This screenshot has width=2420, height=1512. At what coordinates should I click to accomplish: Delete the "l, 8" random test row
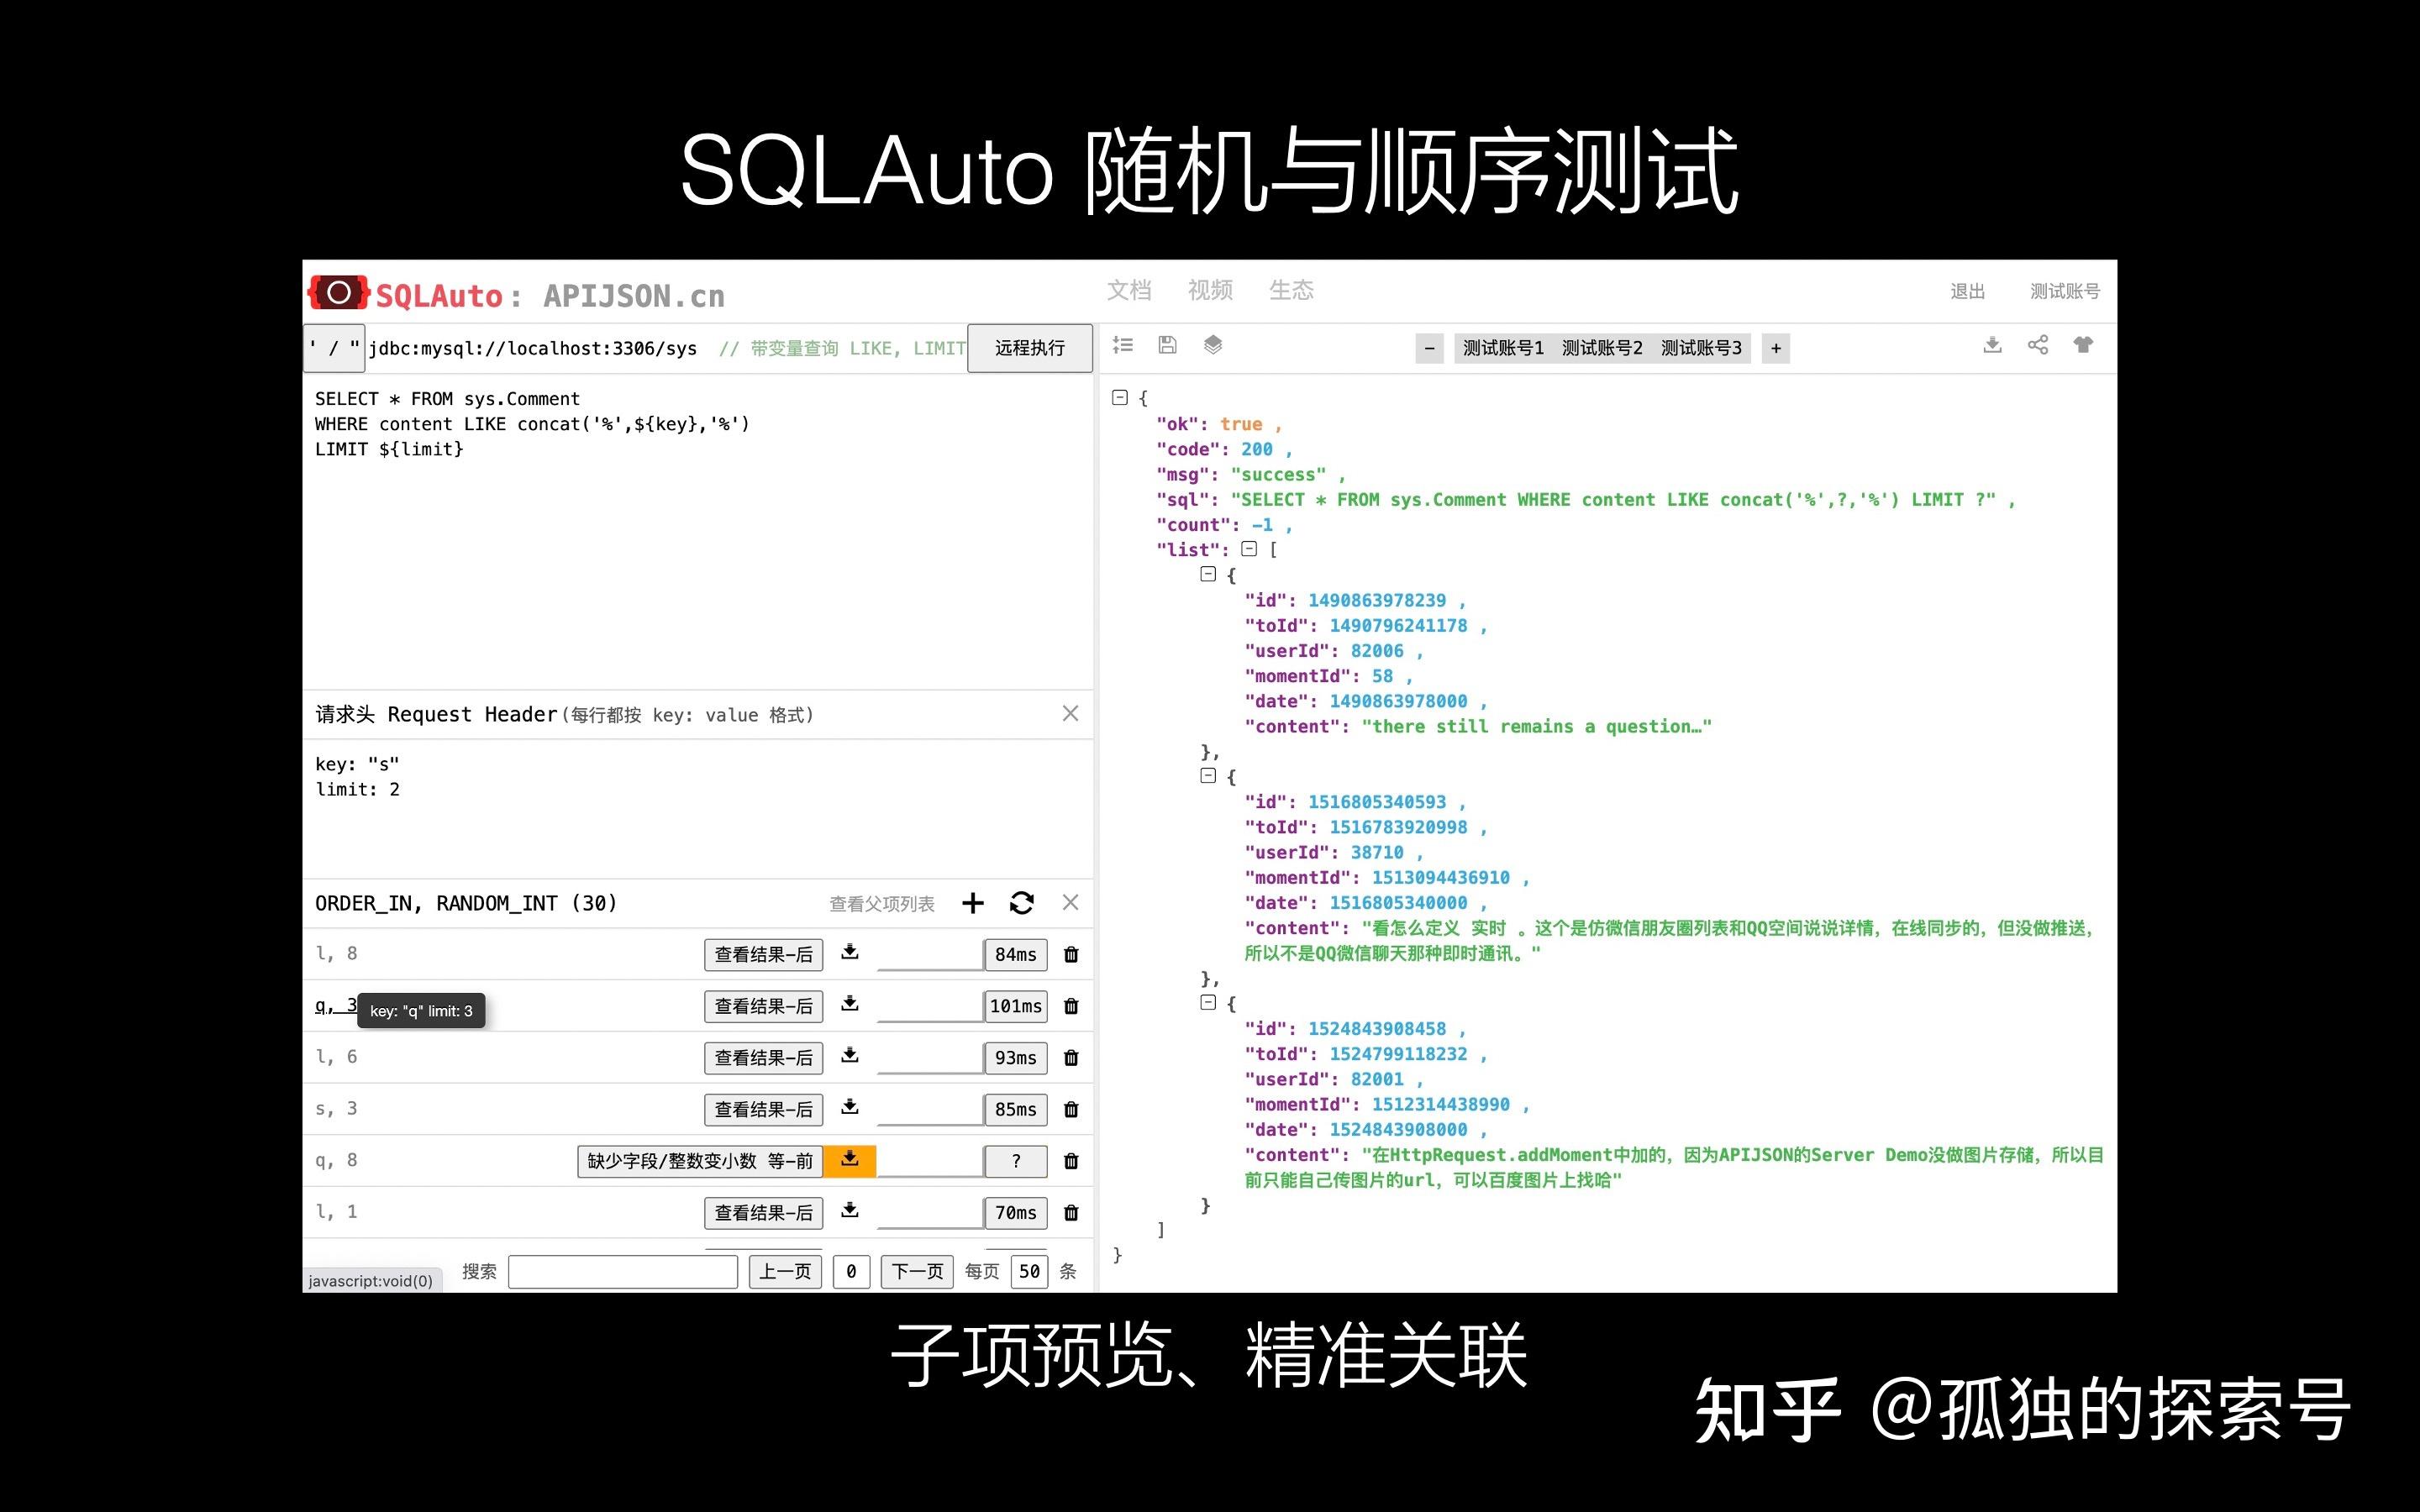point(1071,955)
